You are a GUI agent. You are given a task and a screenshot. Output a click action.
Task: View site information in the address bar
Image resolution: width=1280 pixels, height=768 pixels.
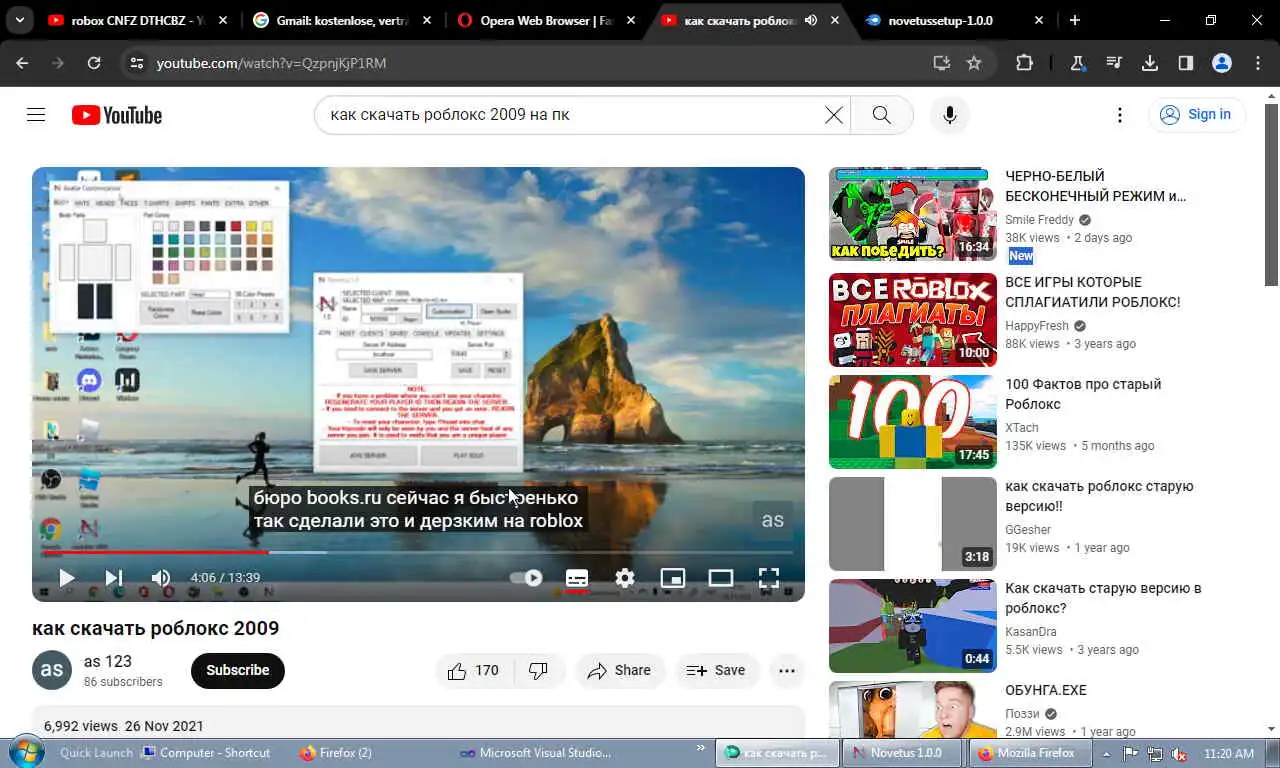pyautogui.click(x=137, y=63)
